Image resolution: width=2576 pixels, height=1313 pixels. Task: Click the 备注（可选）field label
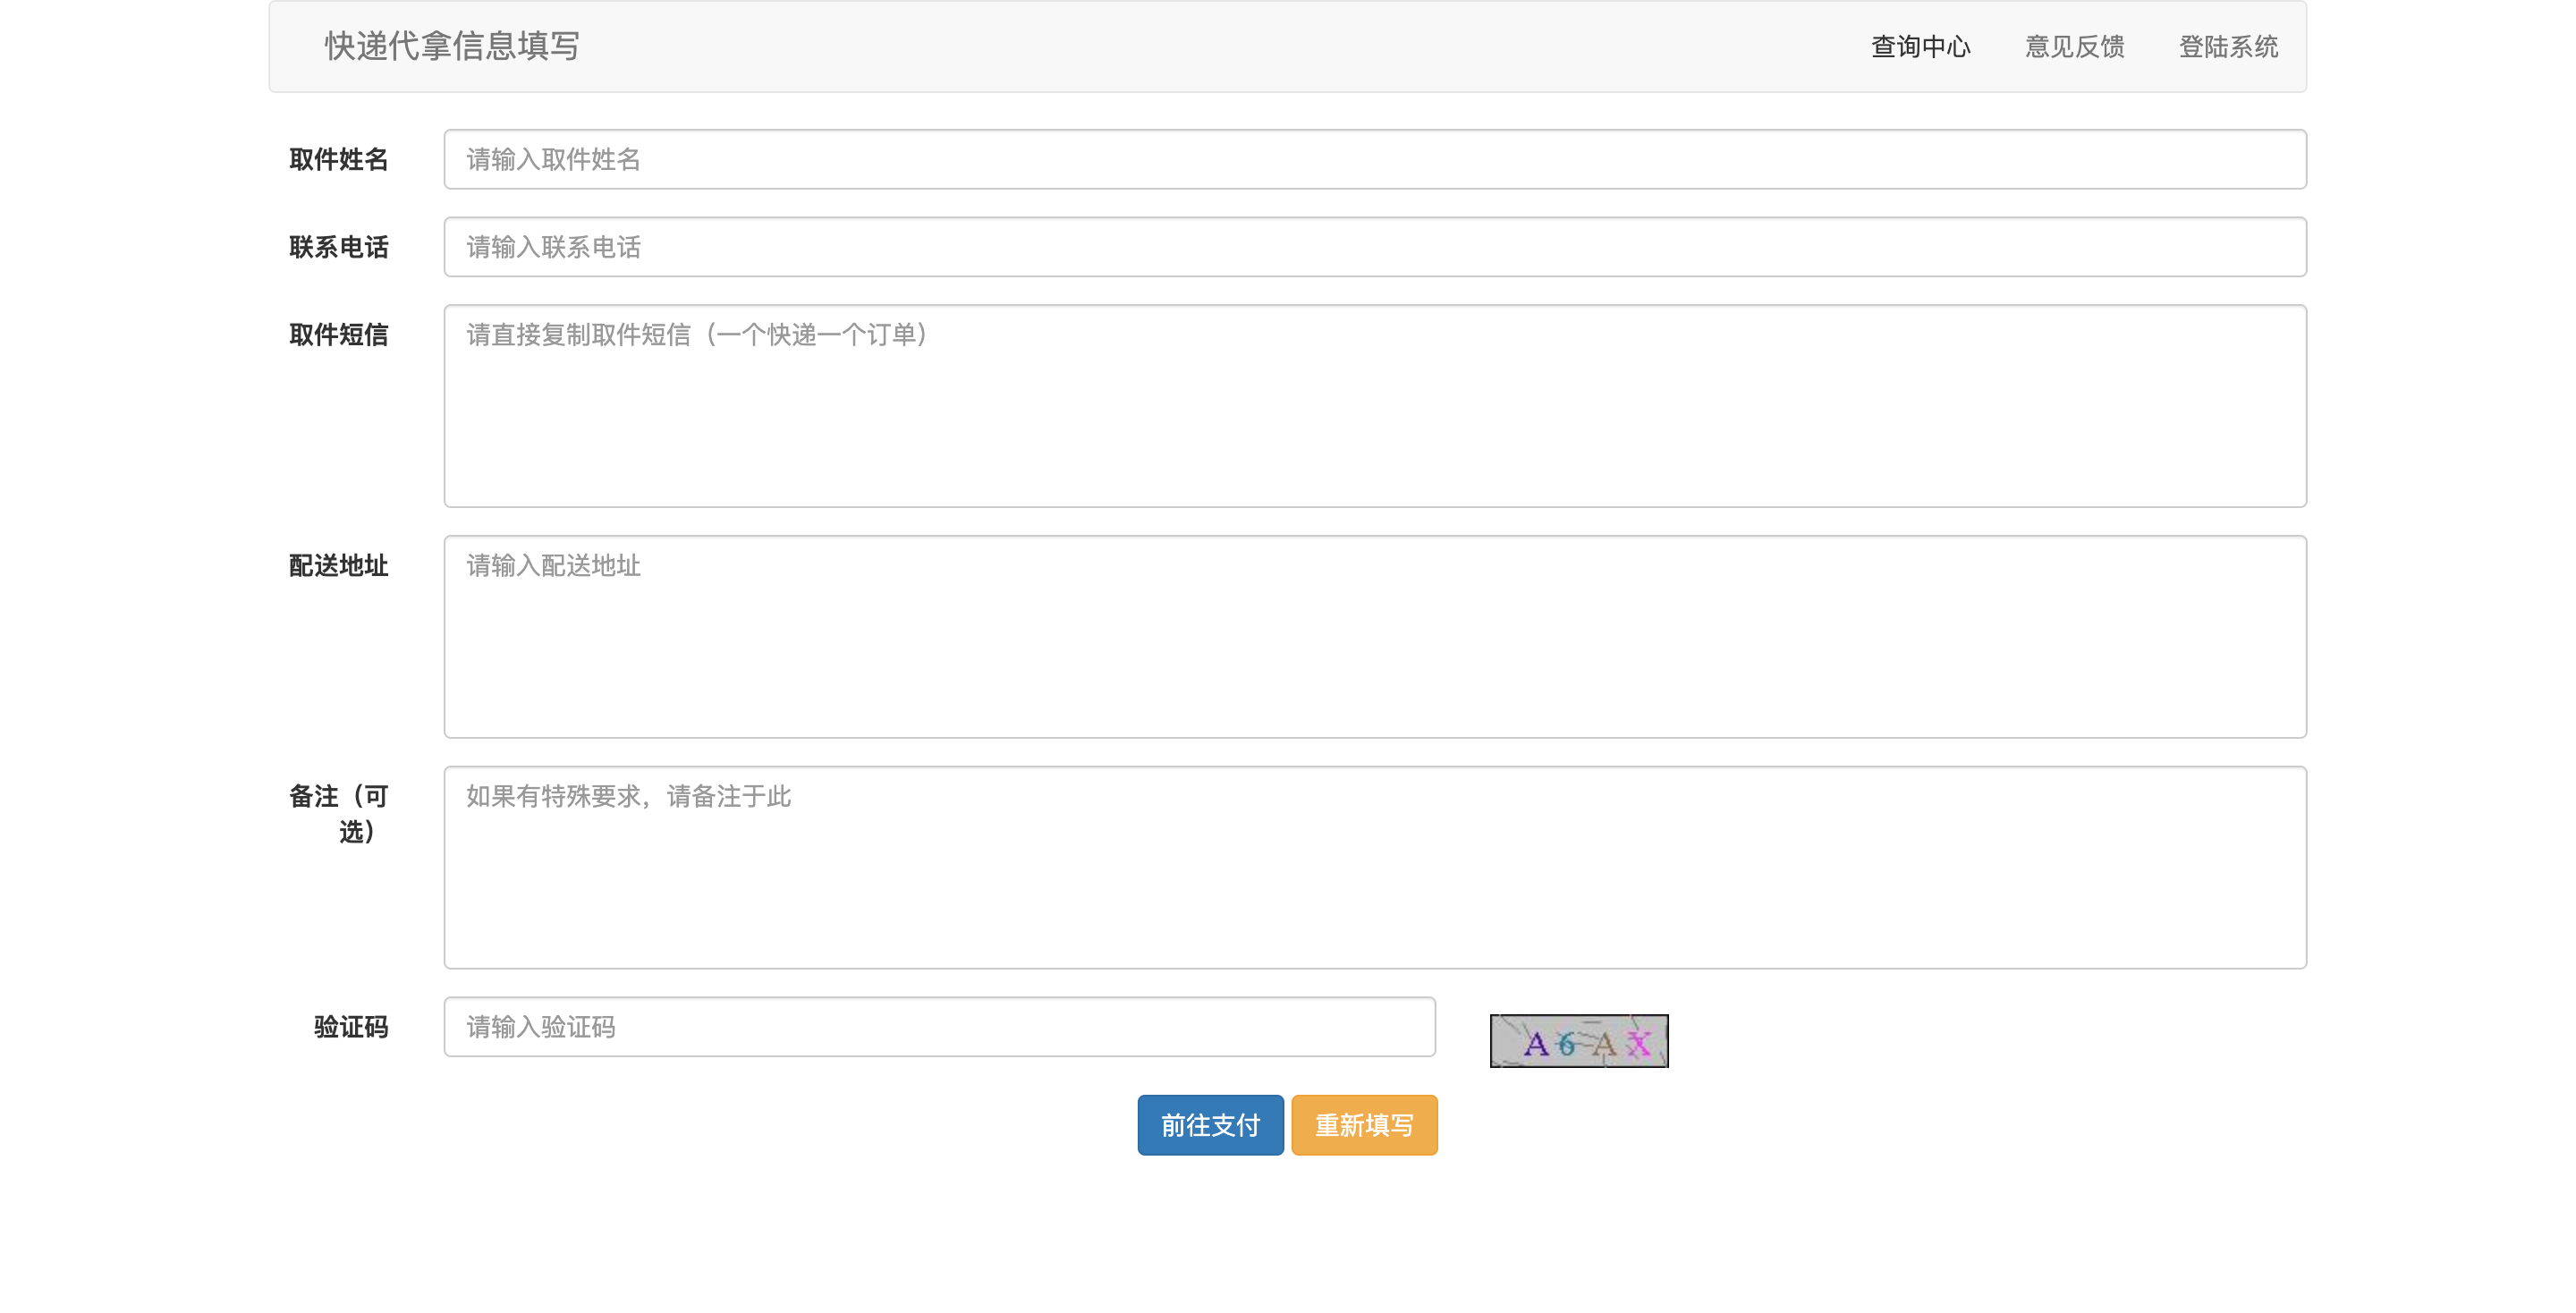(x=338, y=814)
